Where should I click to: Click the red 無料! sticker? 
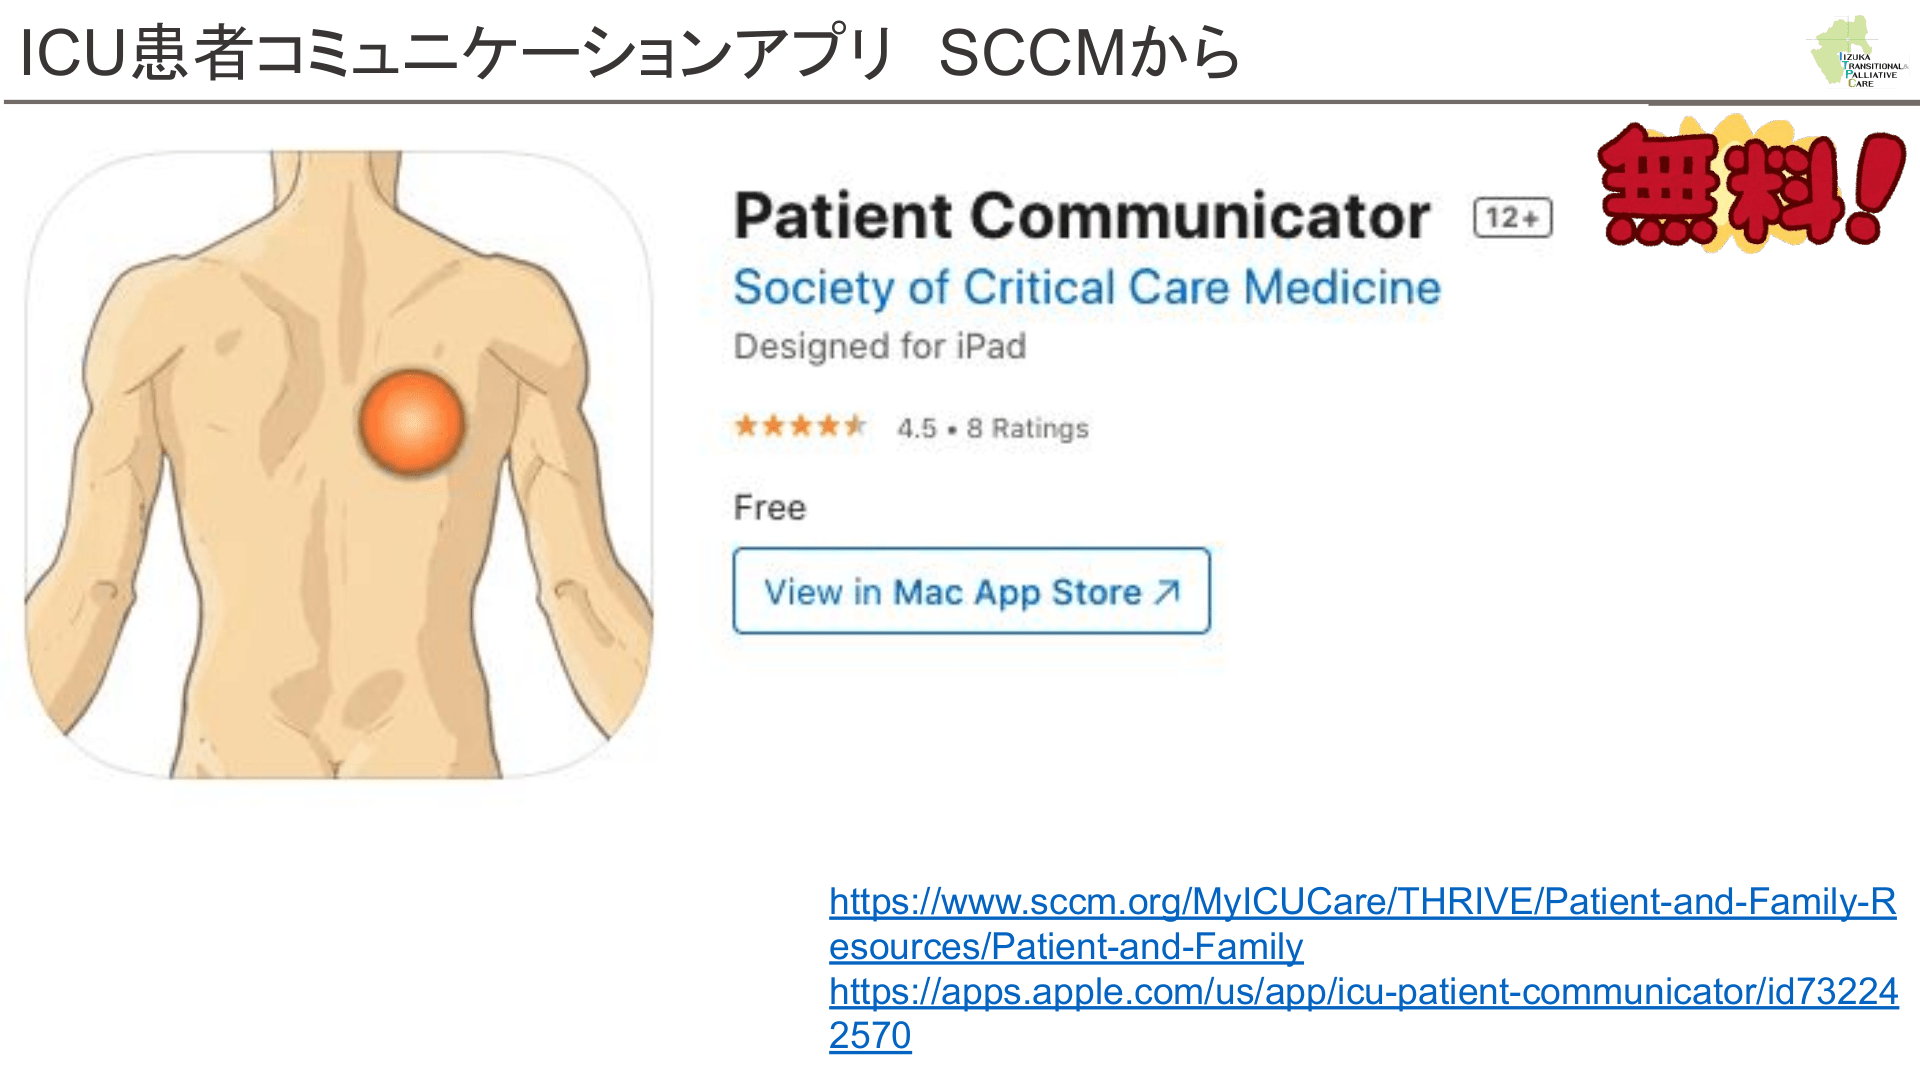tap(1750, 185)
